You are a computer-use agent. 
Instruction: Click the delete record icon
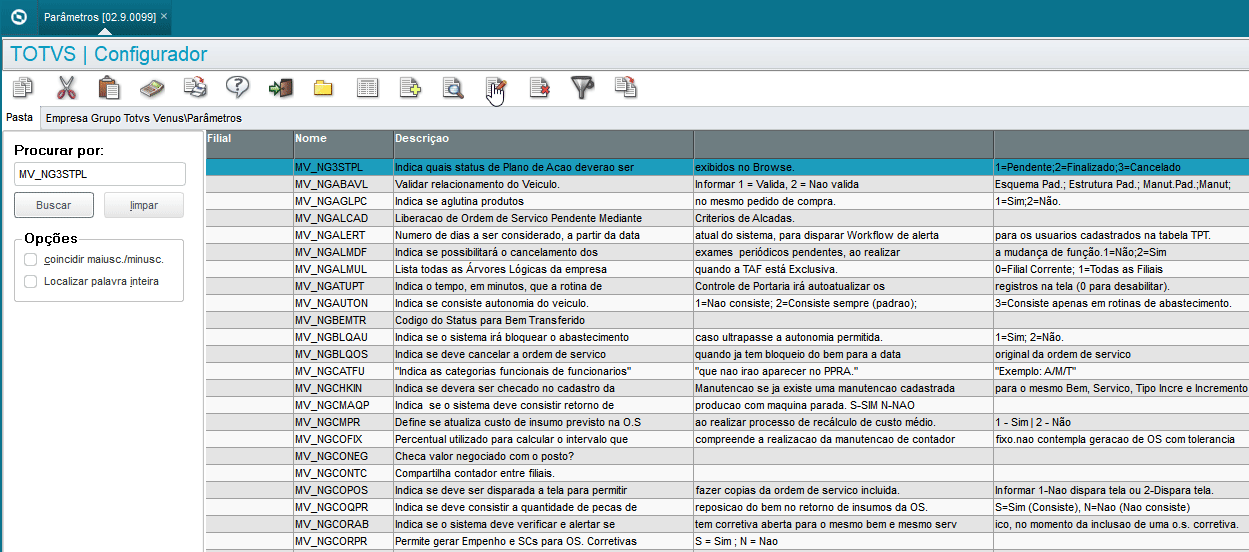tap(539, 87)
